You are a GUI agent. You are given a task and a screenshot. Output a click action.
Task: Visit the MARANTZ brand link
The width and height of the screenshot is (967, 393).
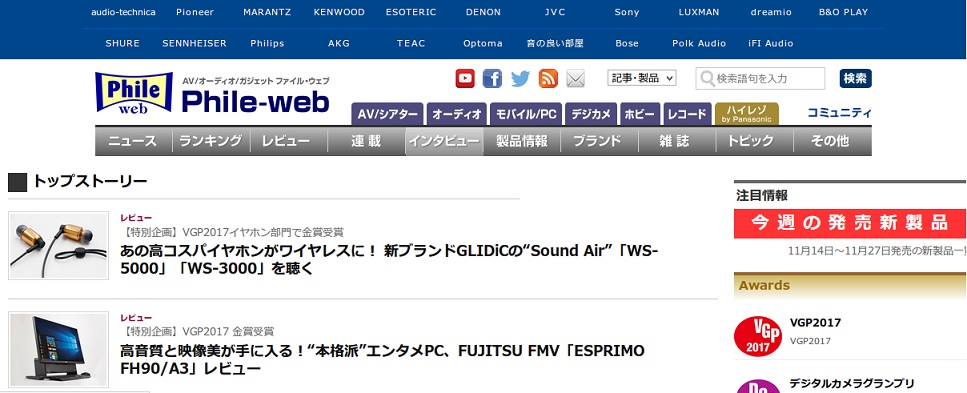click(x=267, y=12)
